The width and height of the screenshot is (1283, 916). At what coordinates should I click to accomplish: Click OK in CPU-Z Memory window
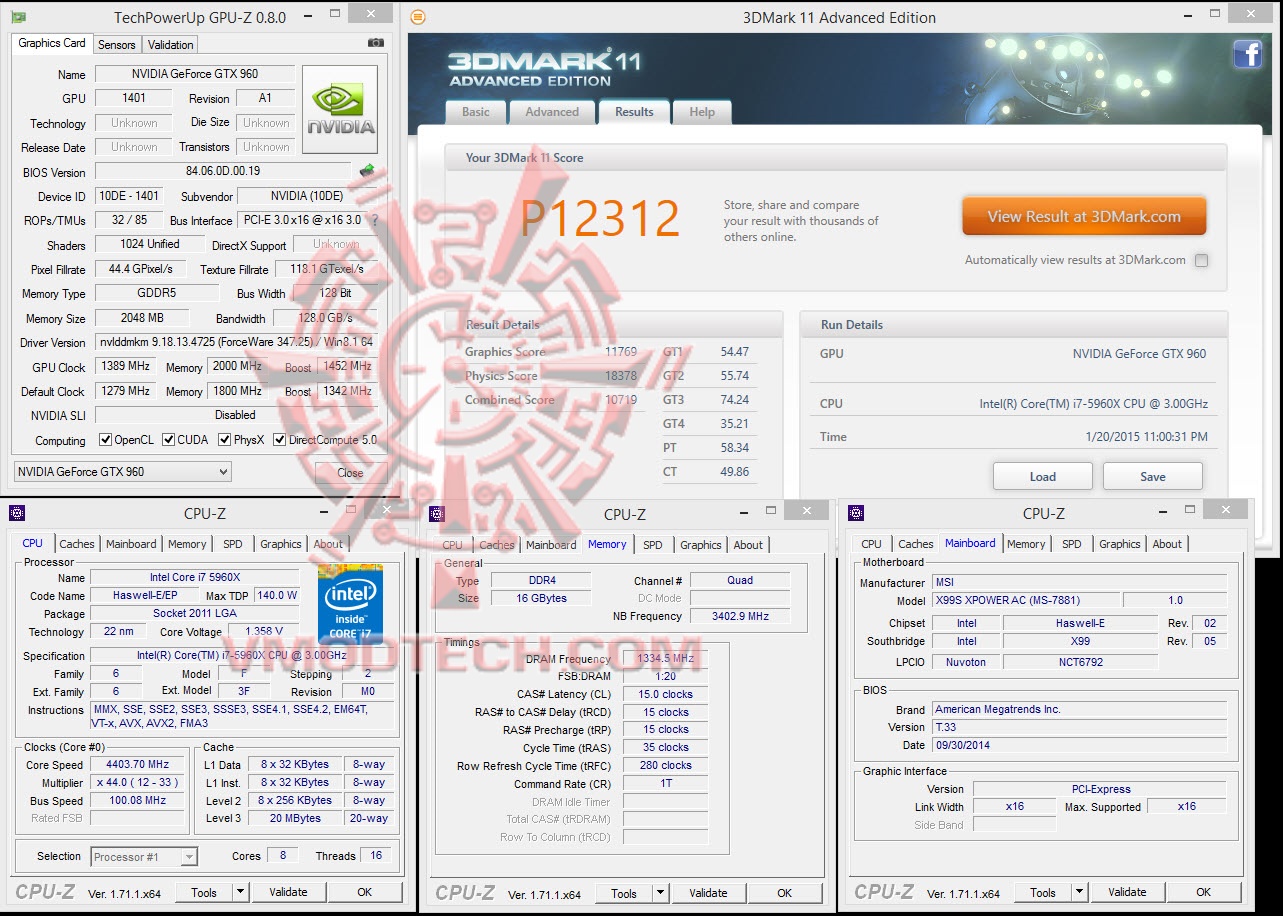point(784,893)
